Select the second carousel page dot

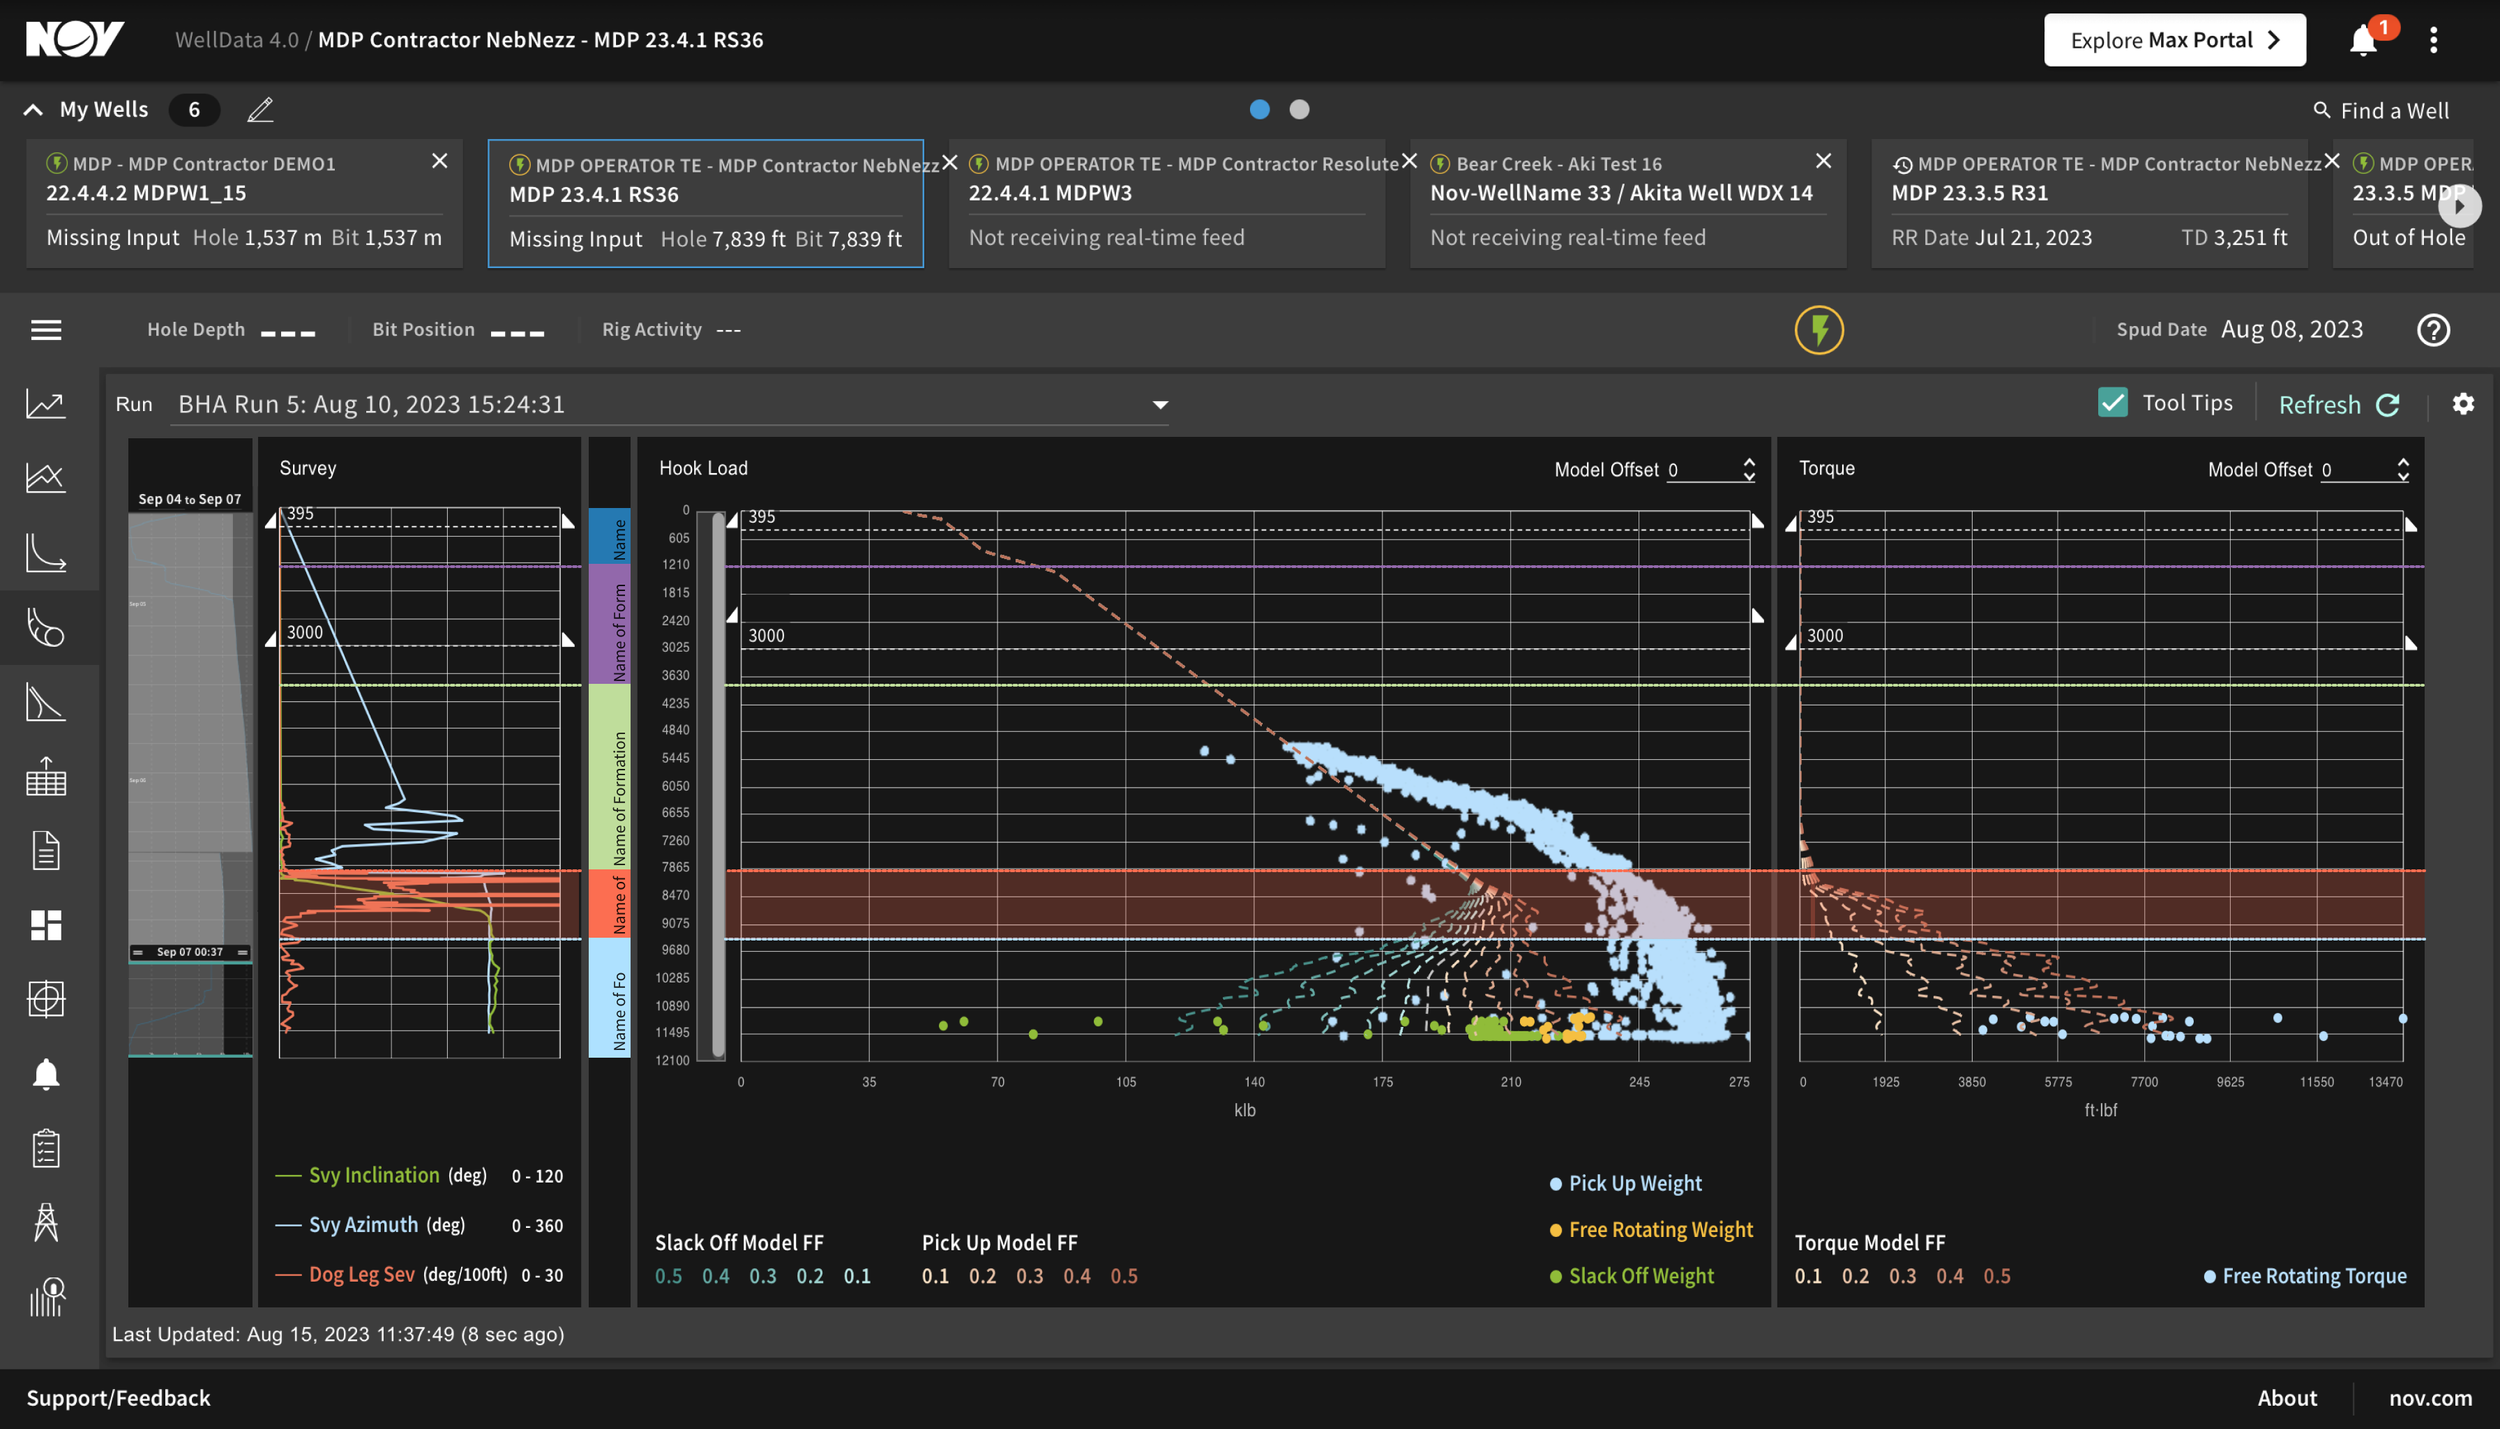click(1299, 109)
